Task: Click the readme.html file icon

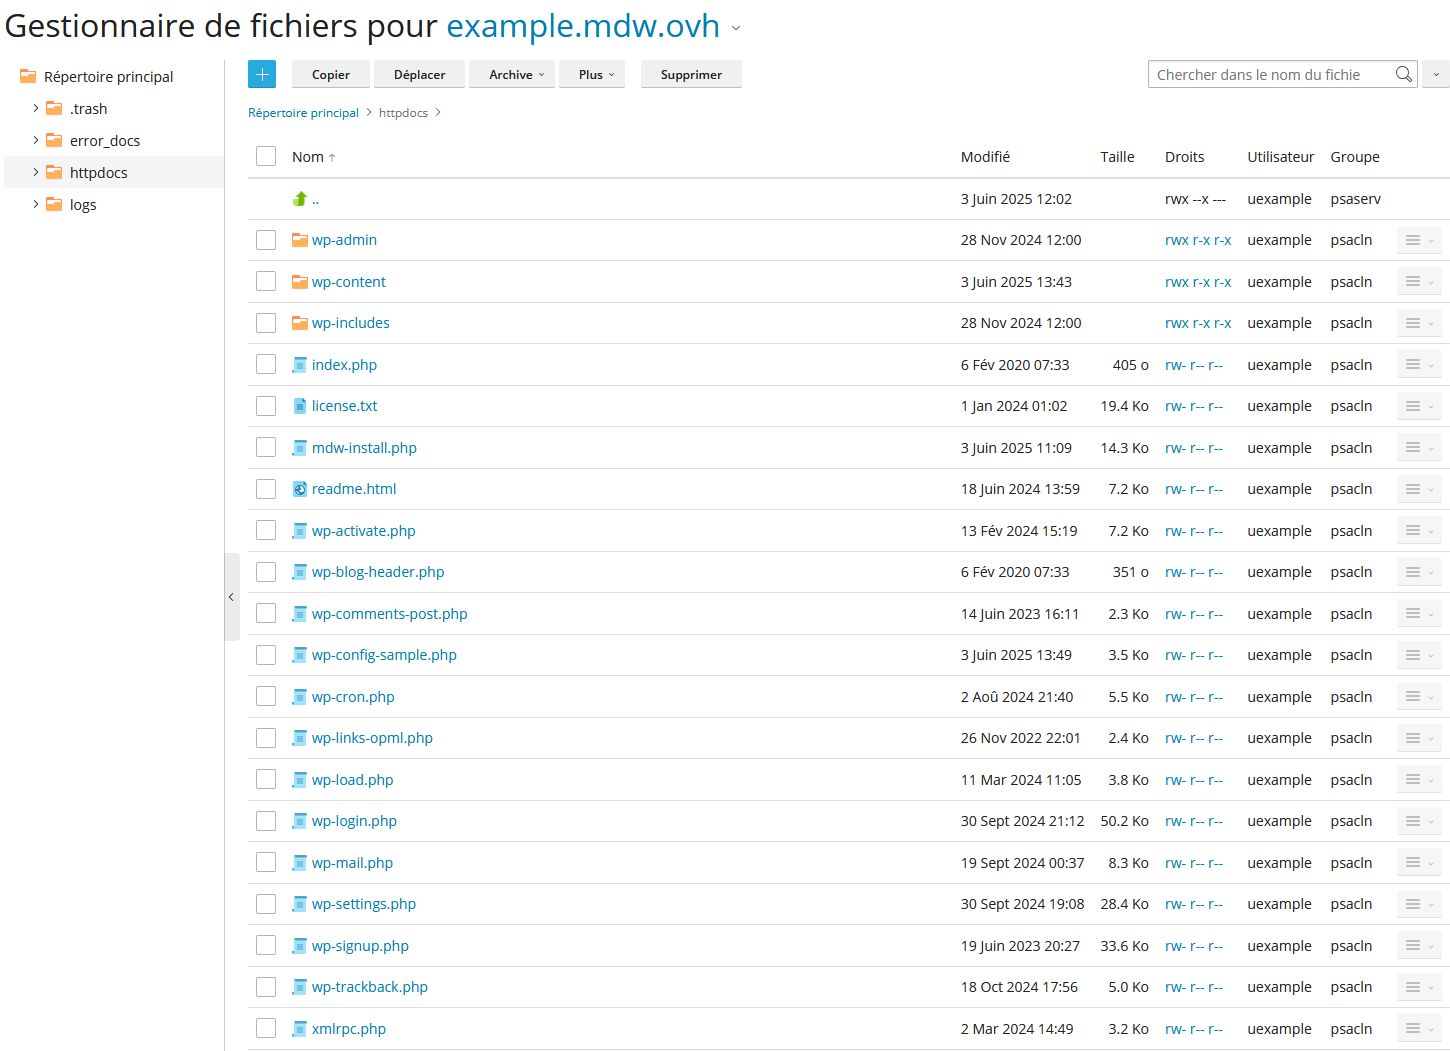Action: coord(299,489)
